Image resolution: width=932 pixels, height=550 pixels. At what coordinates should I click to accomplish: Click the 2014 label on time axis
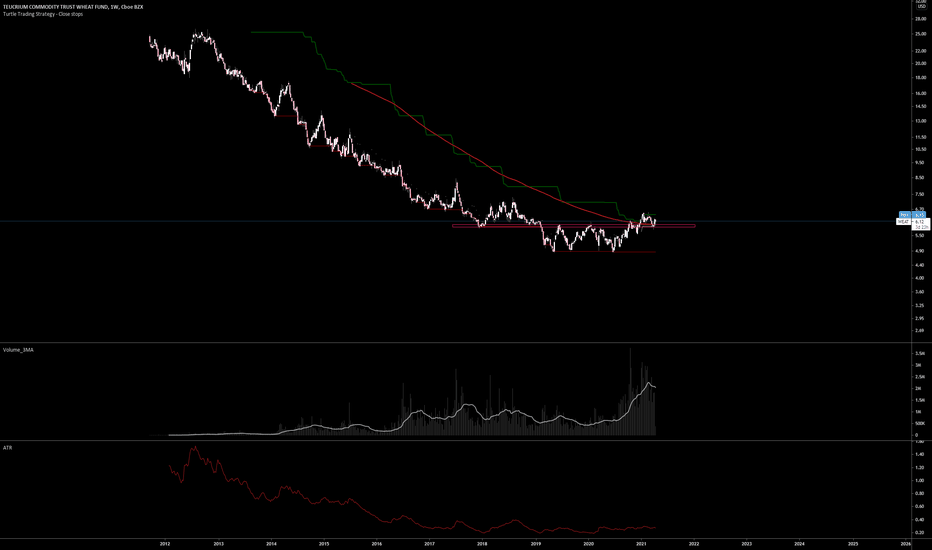pos(271,543)
